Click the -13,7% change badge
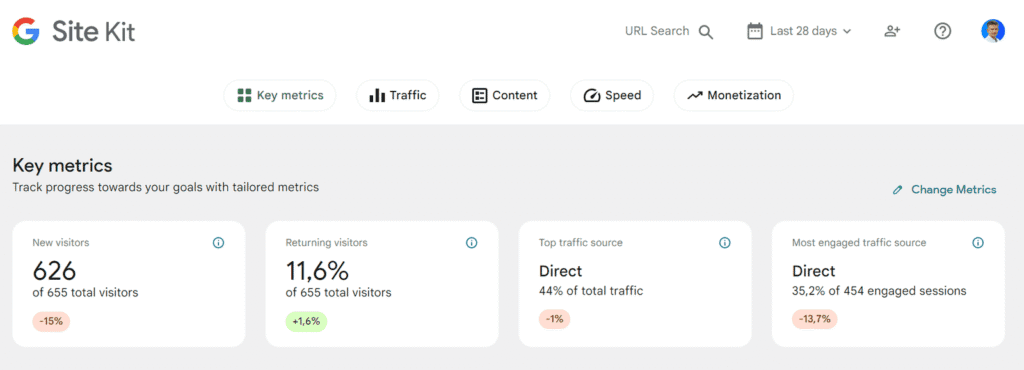This screenshot has height=370, width=1024. pos(815,319)
